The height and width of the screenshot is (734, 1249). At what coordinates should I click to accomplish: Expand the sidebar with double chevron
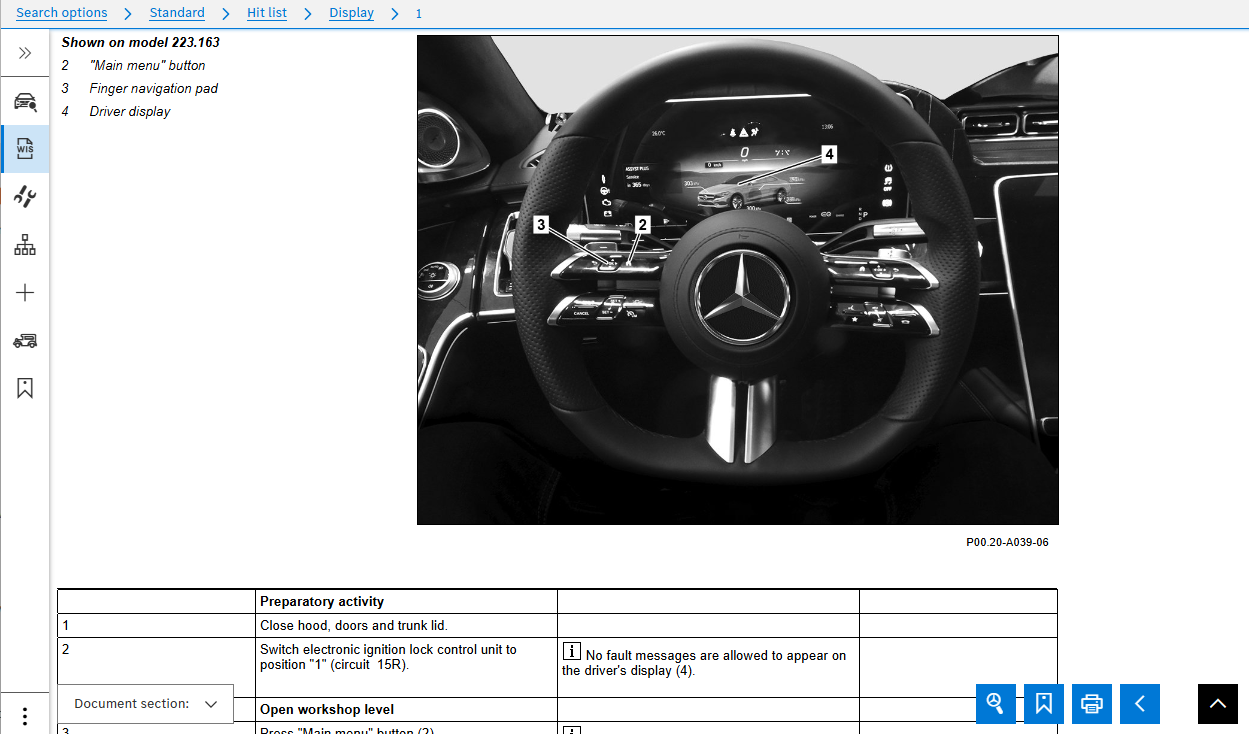25,53
